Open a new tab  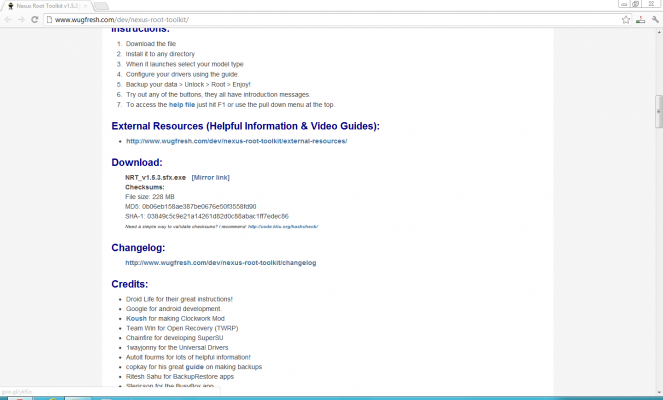click(x=101, y=6)
